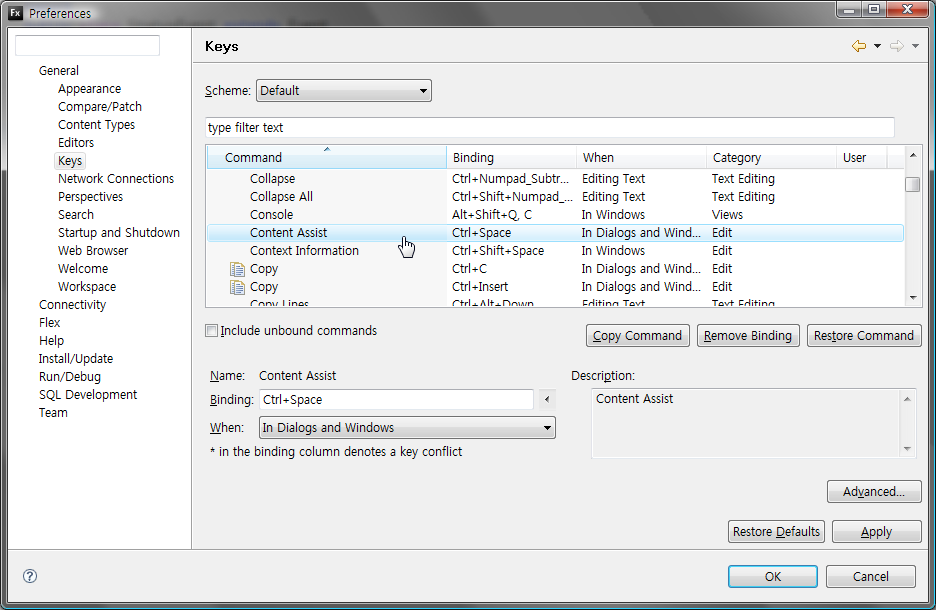The width and height of the screenshot is (936, 610).
Task: Click the Restore Command button
Action: pyautogui.click(x=864, y=335)
